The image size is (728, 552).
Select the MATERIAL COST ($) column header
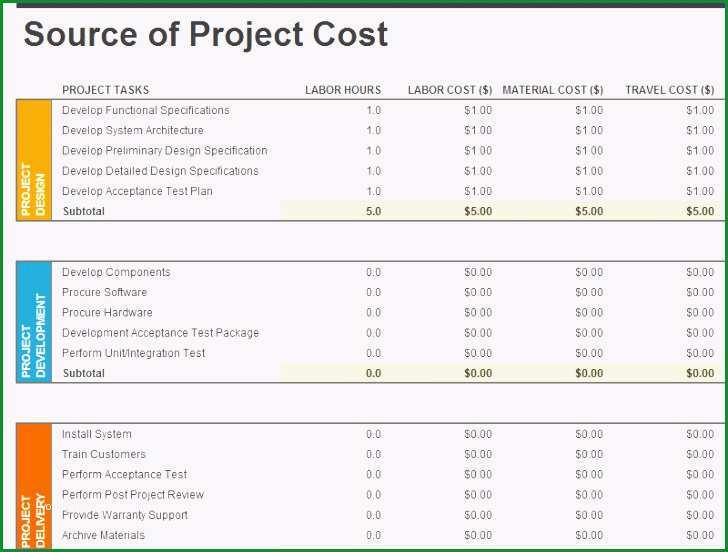click(x=552, y=90)
